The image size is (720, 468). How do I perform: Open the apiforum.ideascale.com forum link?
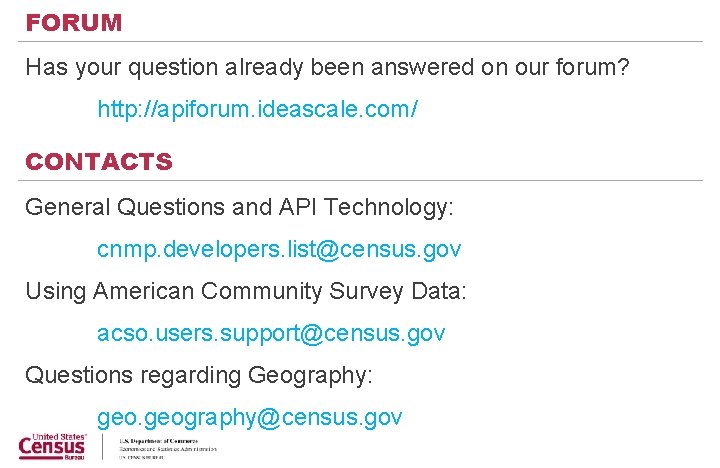[257, 109]
